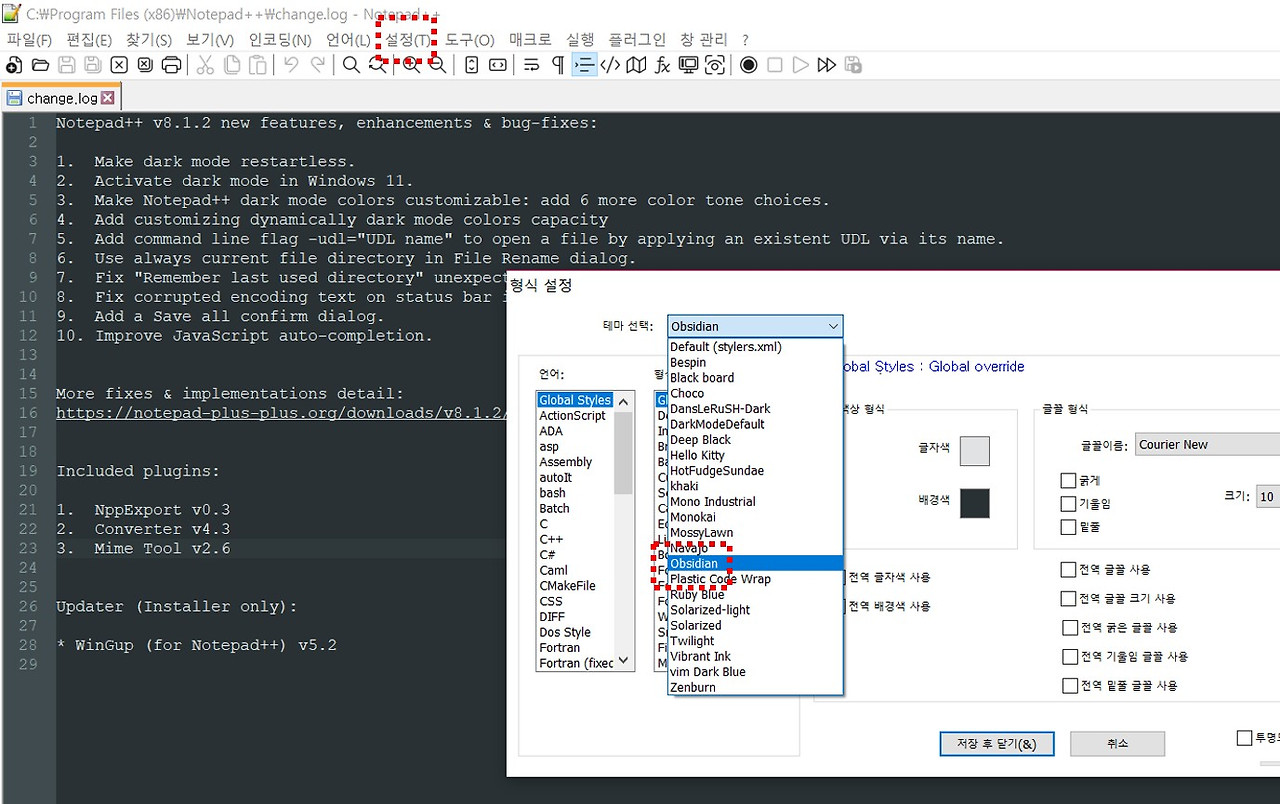Run macro multiple times with double-arrow icon
The height and width of the screenshot is (804, 1280).
[826, 65]
